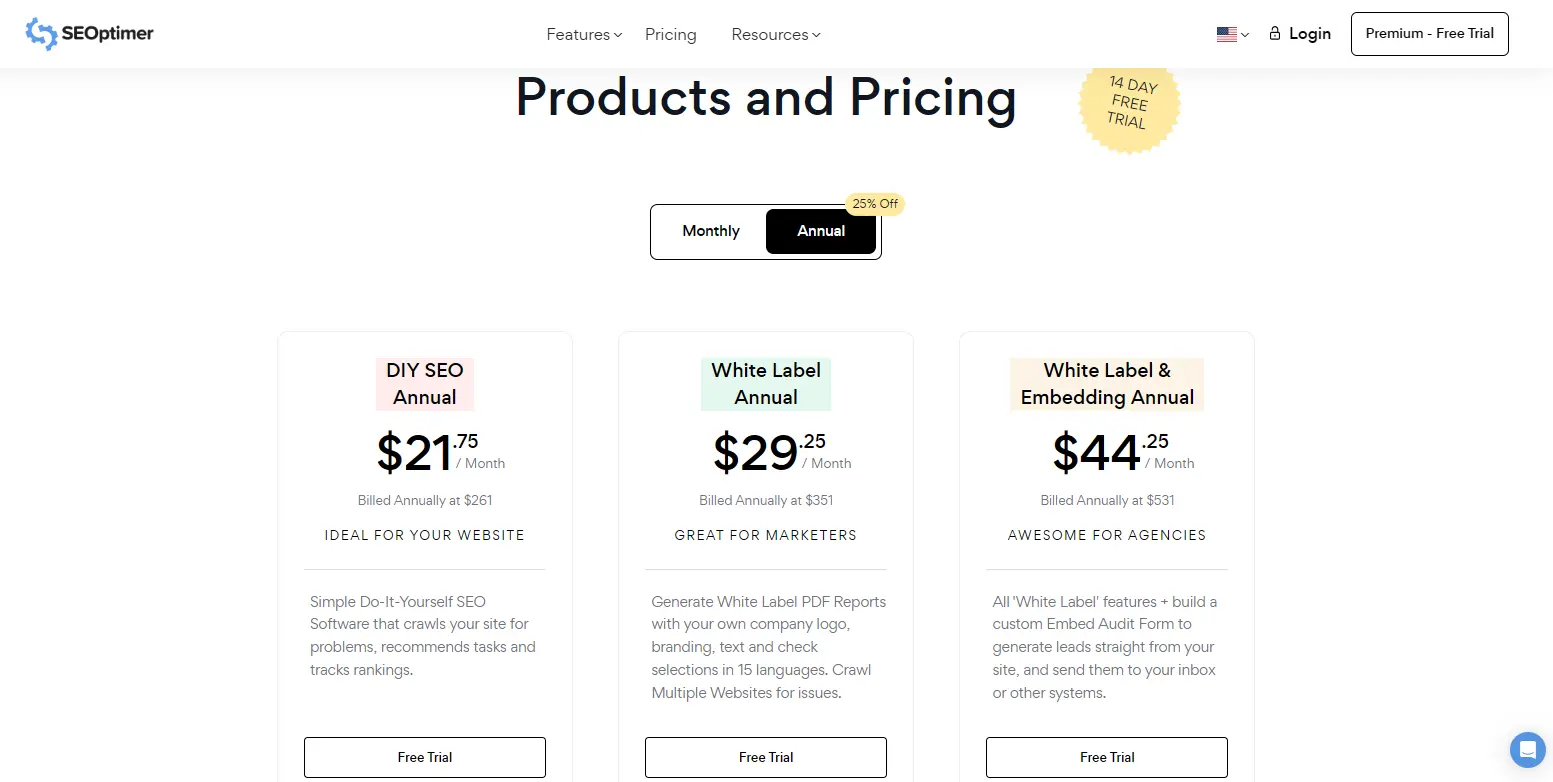
Task: Click the White Label Annual green heading
Action: [766, 384]
